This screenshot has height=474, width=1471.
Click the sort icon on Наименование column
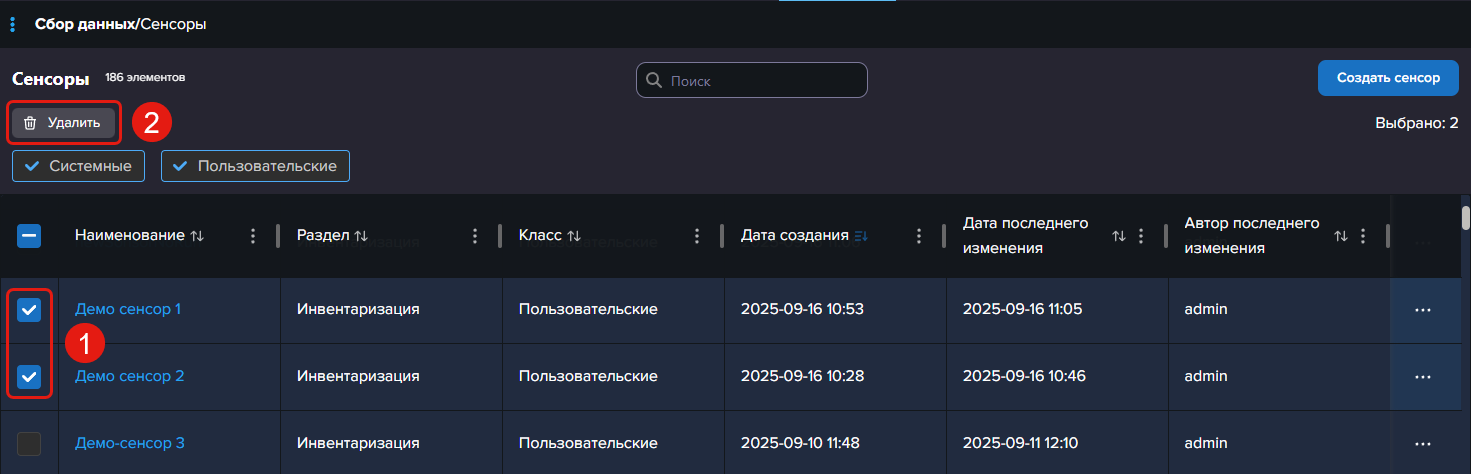coord(197,236)
